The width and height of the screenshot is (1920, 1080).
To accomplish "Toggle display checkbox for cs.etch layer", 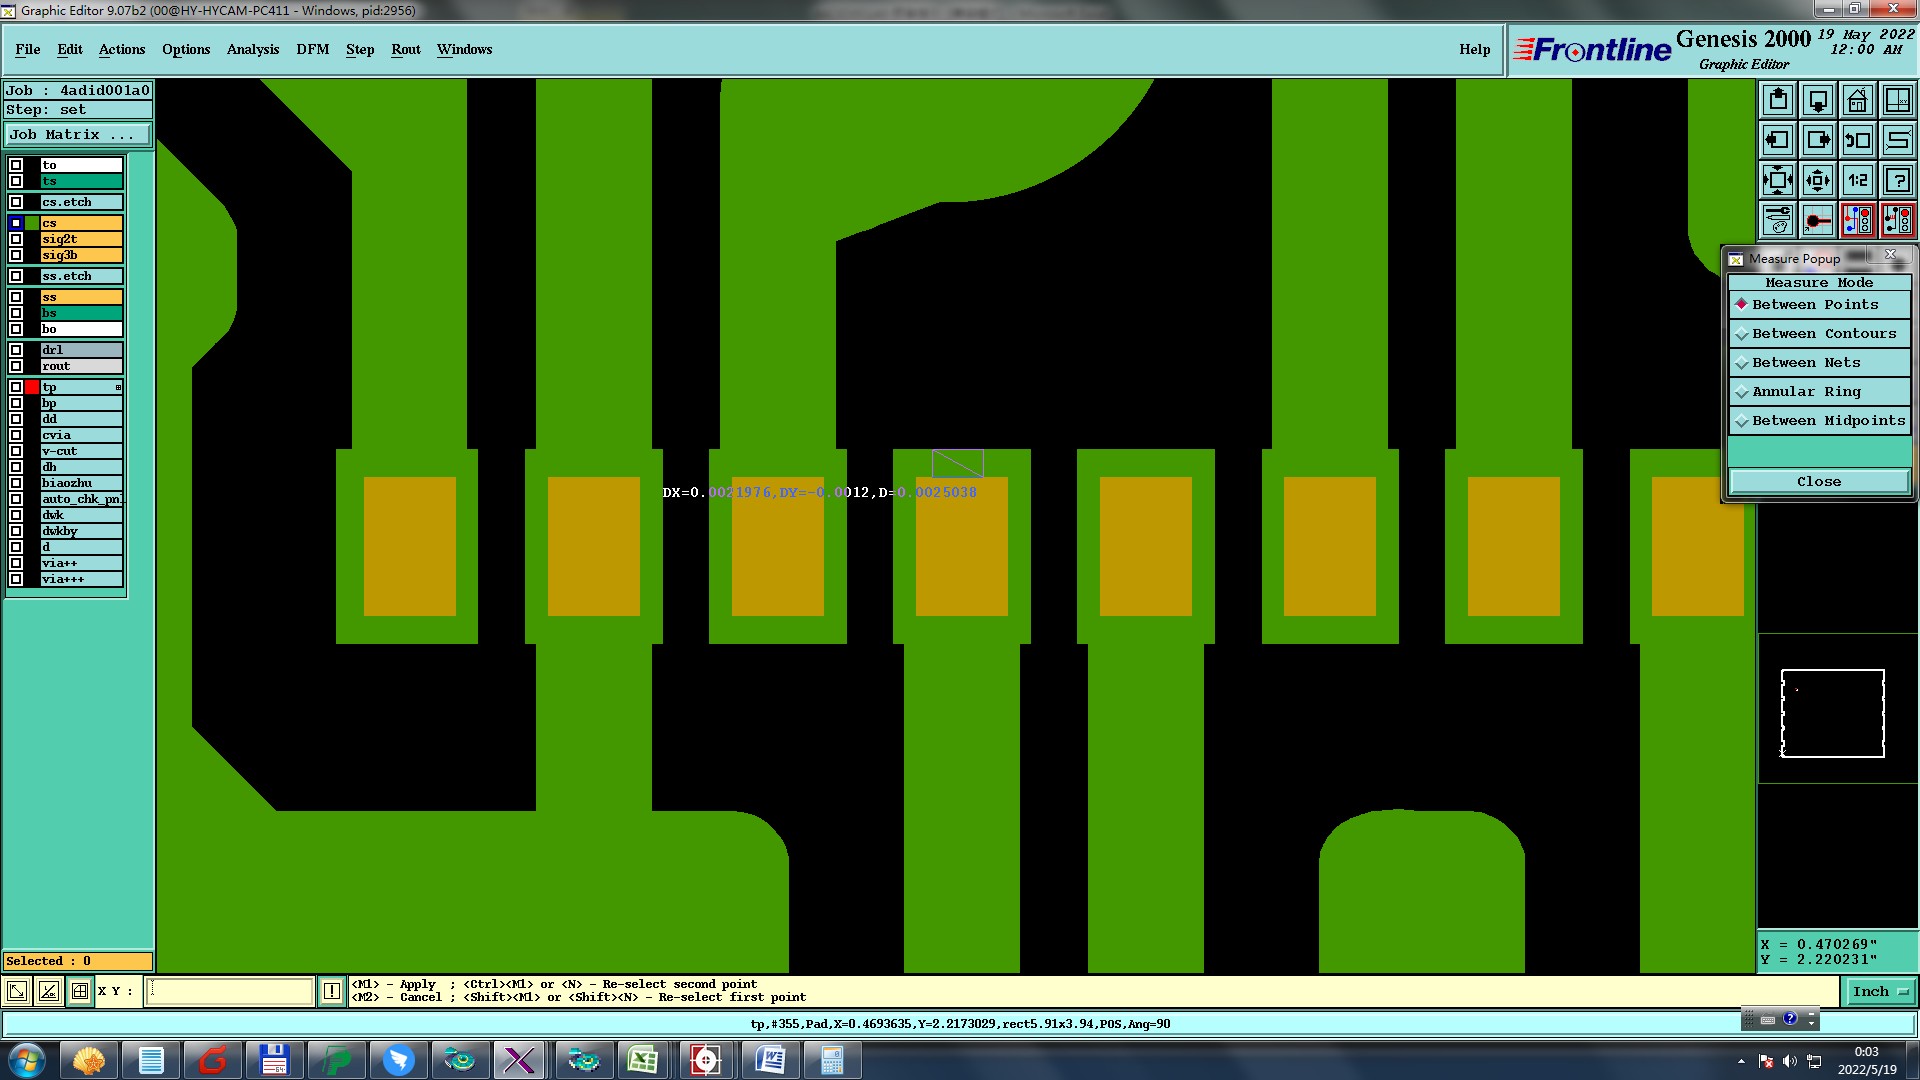I will point(16,202).
